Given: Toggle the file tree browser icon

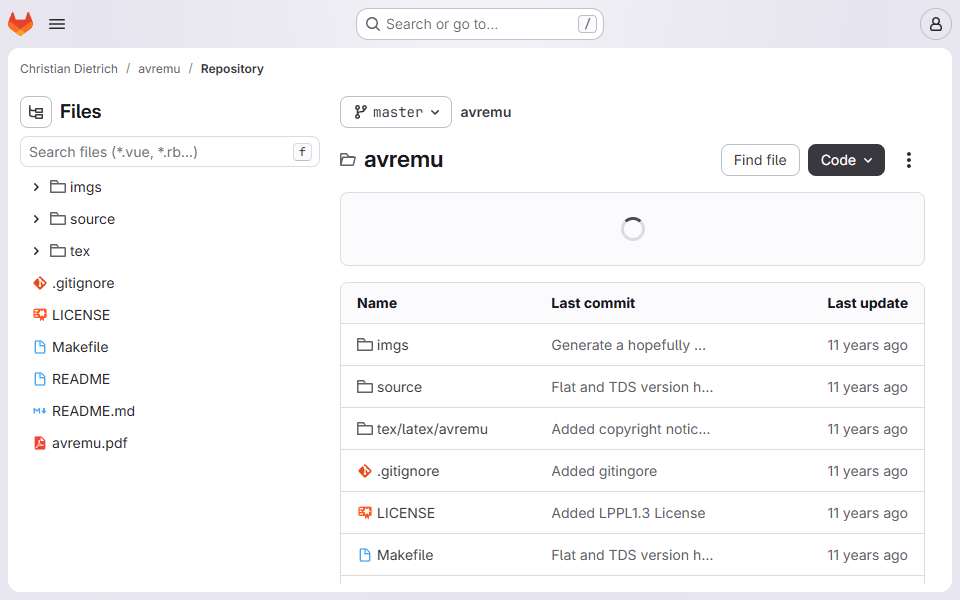Looking at the screenshot, I should (36, 112).
